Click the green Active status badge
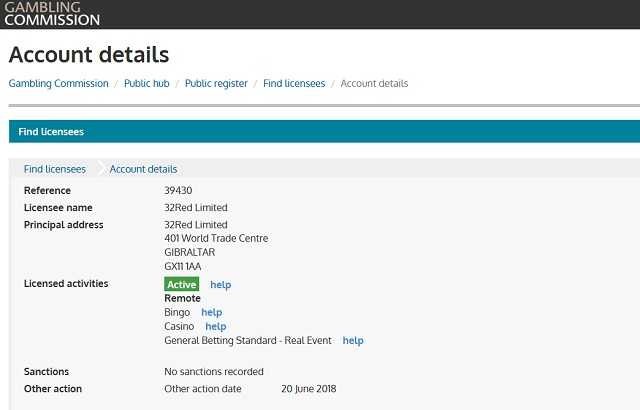 pos(182,284)
